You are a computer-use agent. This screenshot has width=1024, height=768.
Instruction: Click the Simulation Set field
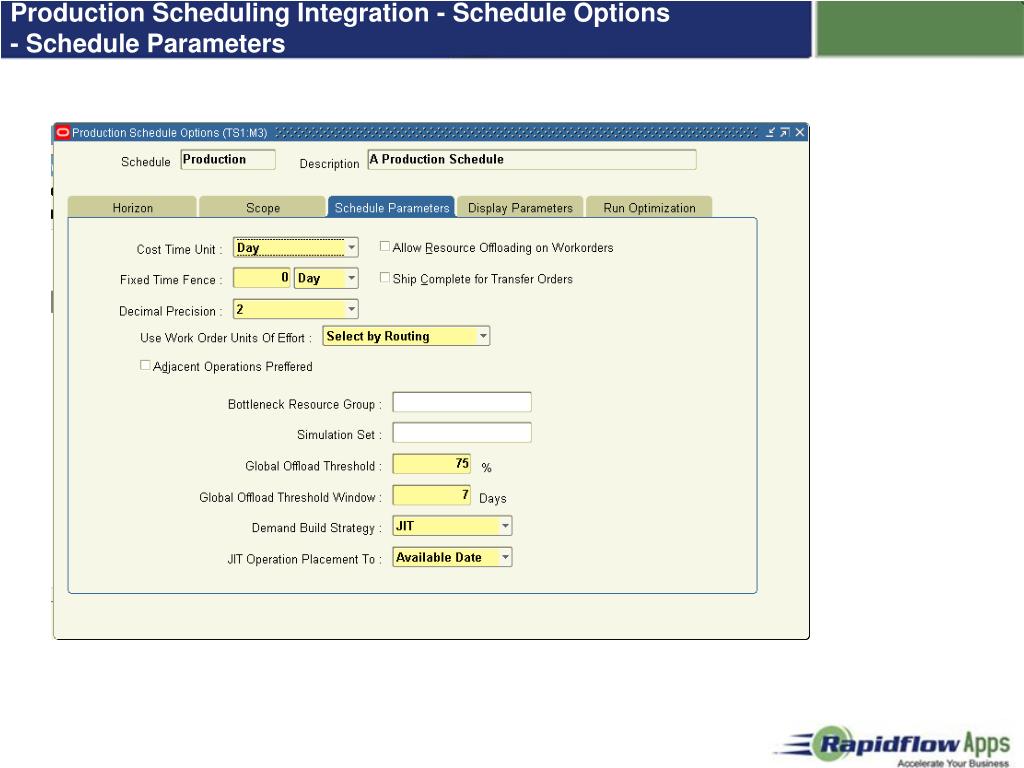462,433
